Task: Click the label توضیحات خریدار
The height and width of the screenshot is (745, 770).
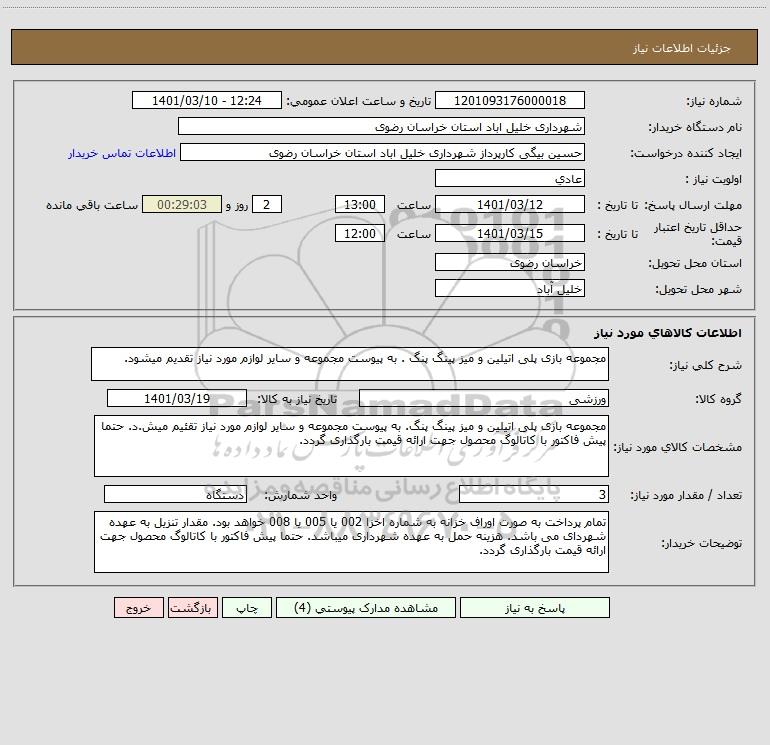Action: [x=702, y=543]
